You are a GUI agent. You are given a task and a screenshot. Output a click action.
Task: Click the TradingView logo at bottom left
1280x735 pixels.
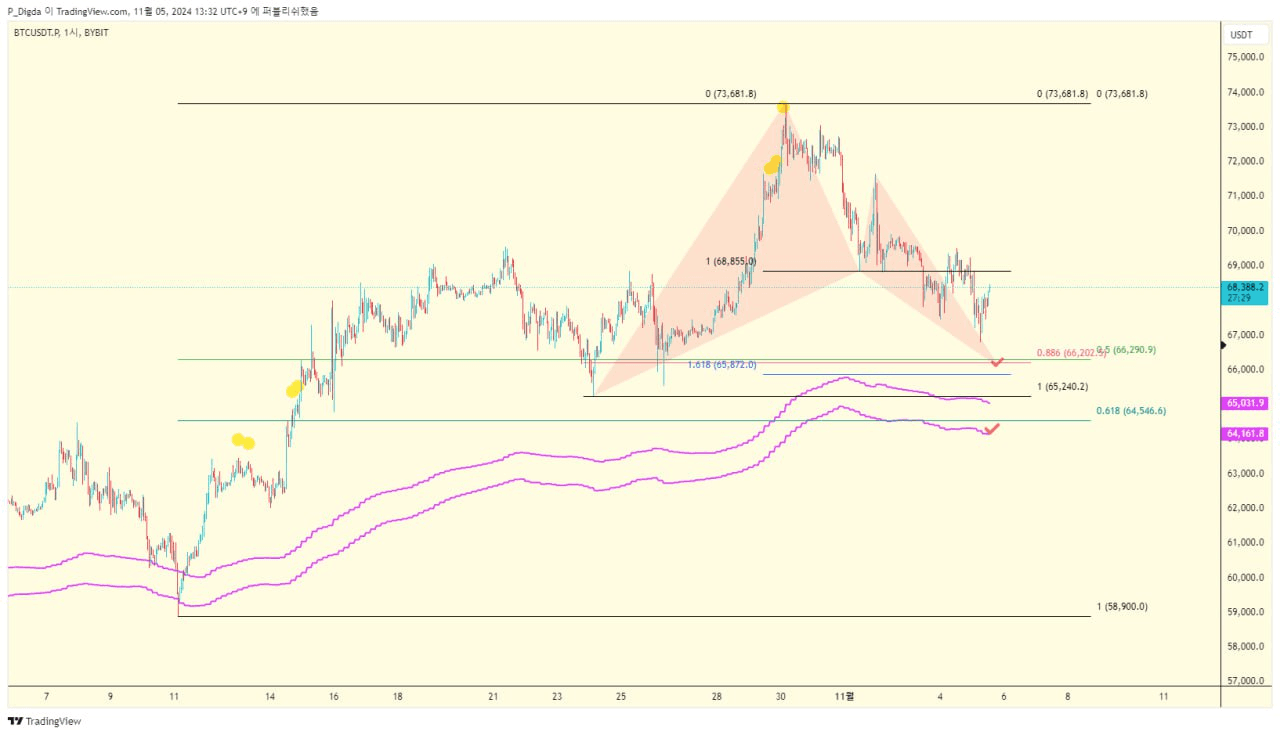coord(44,721)
